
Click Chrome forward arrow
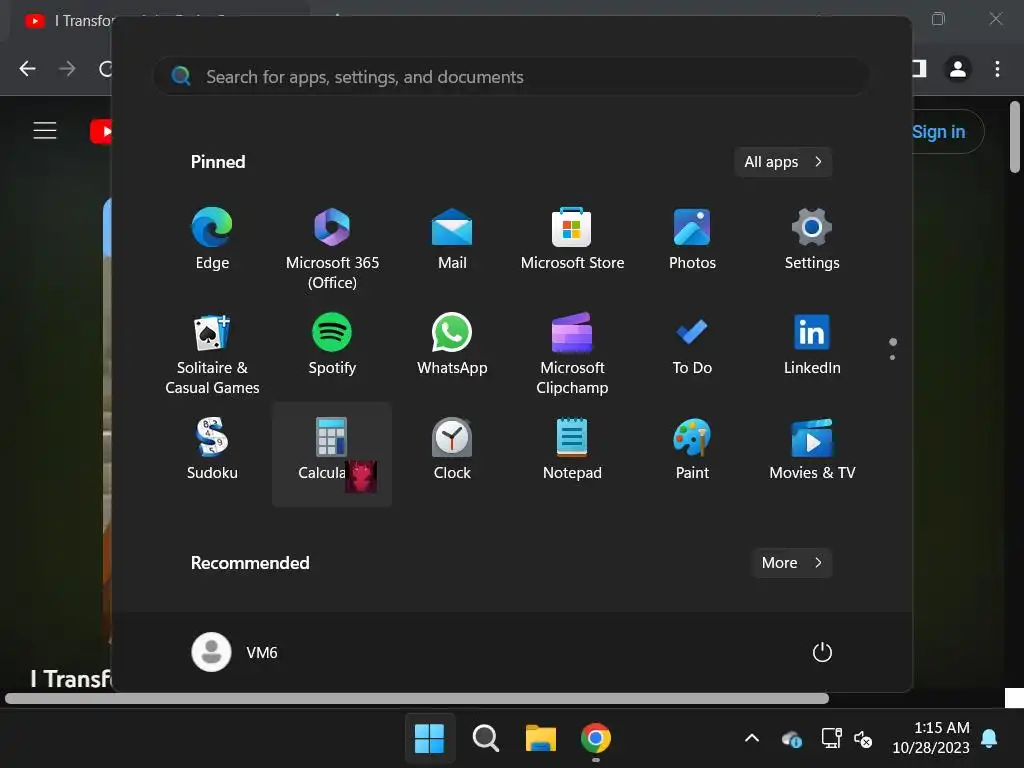click(x=67, y=69)
